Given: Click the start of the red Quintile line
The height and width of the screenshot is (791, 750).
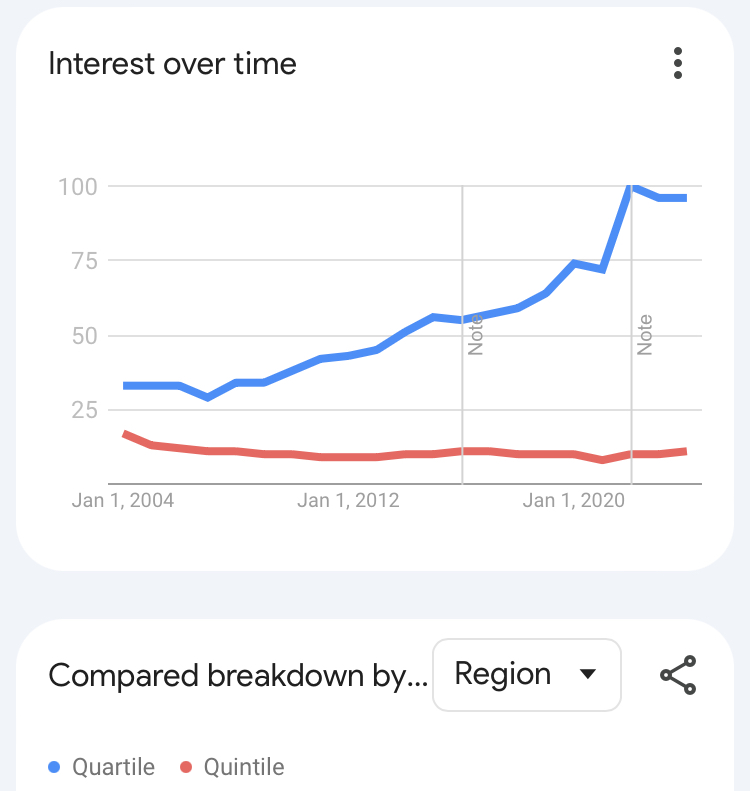Looking at the screenshot, I should click(126, 434).
